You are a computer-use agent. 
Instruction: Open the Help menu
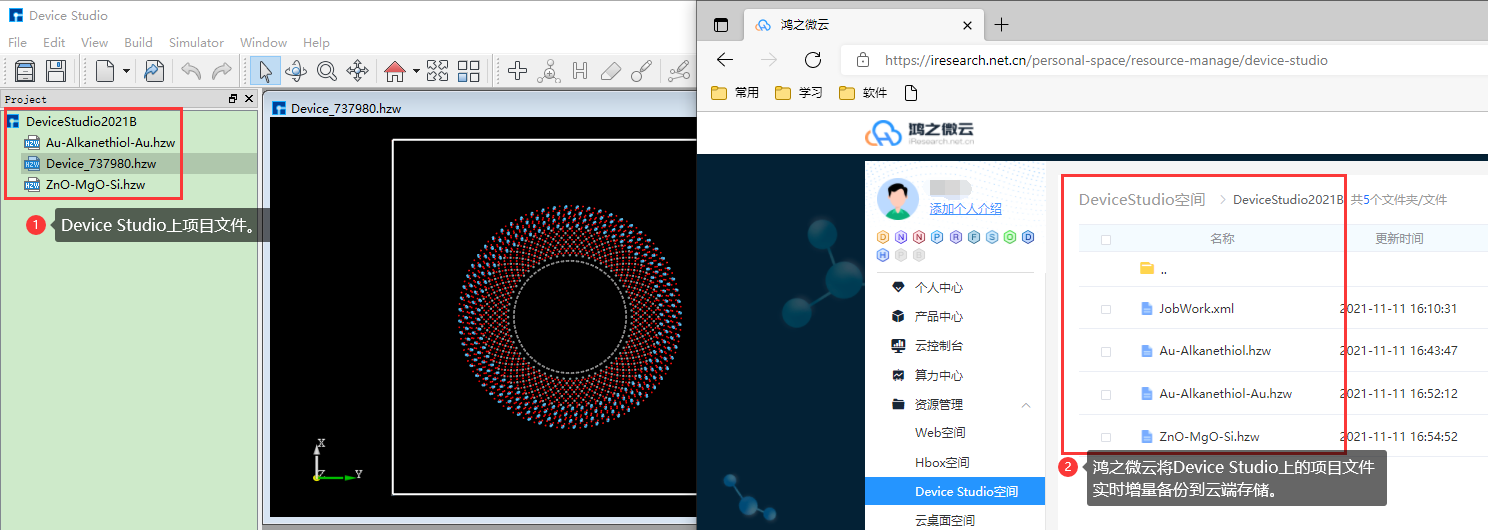(316, 42)
